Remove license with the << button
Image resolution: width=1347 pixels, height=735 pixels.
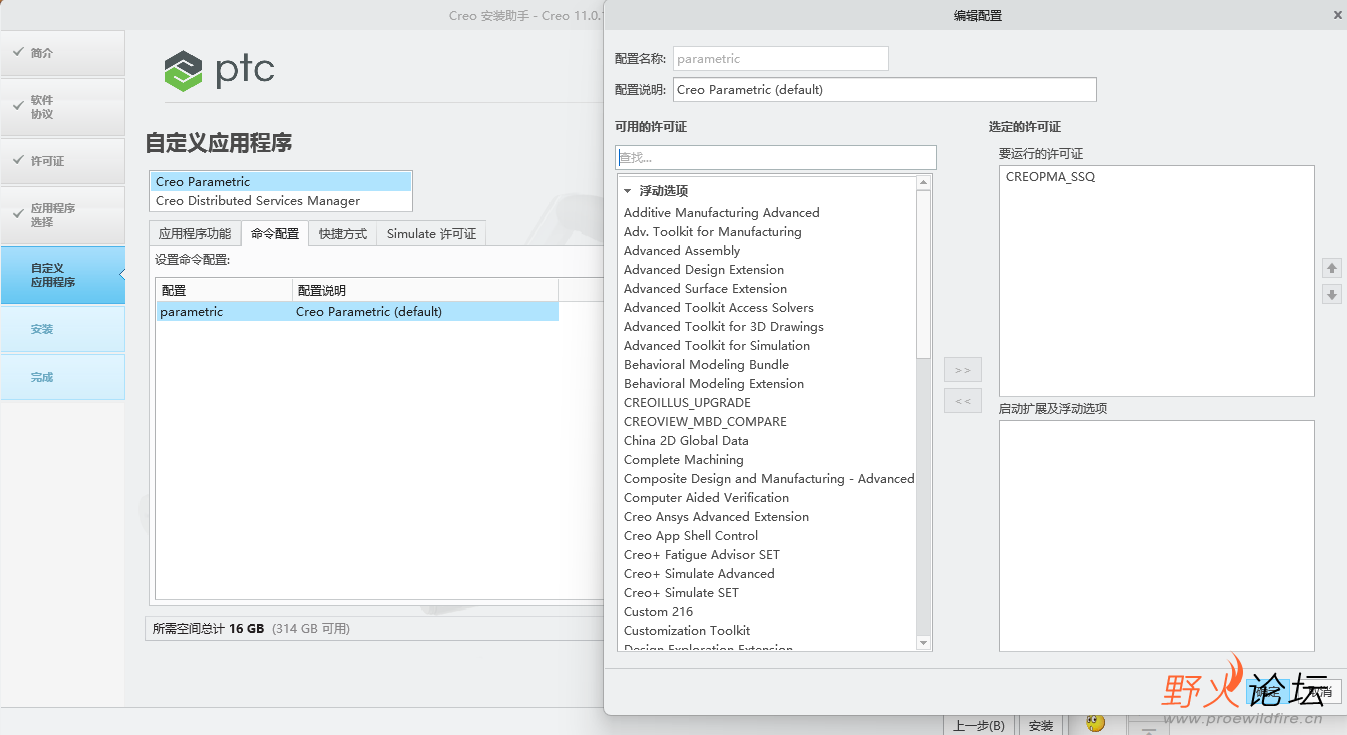(963, 401)
